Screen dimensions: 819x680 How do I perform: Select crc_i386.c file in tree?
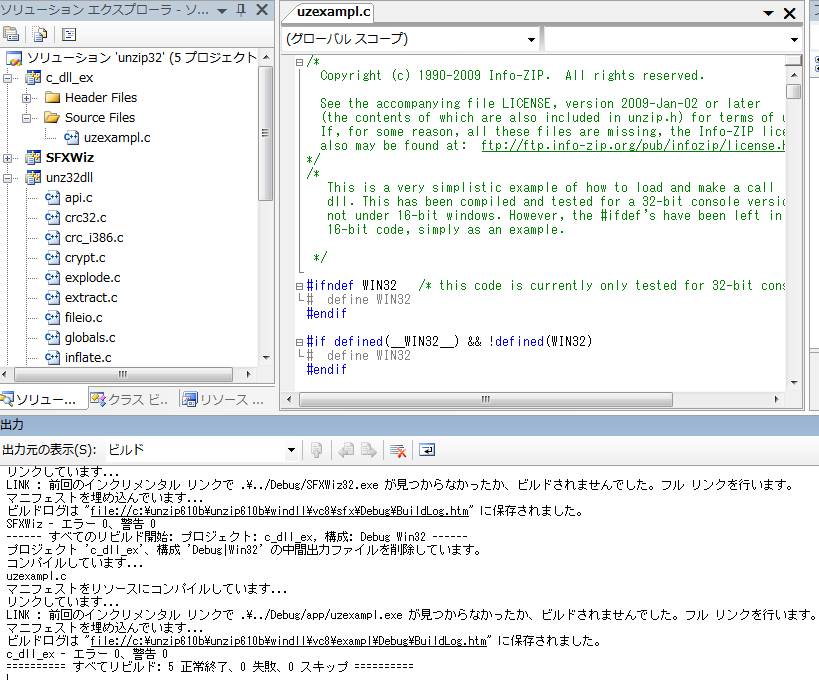[x=94, y=238]
